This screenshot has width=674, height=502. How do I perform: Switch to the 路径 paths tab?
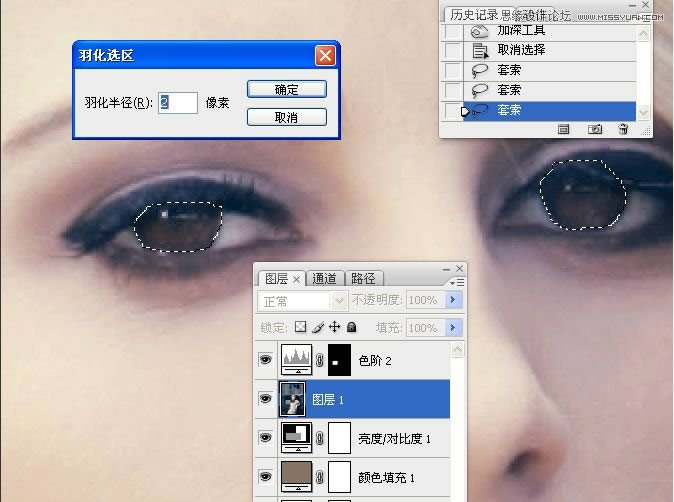[364, 279]
